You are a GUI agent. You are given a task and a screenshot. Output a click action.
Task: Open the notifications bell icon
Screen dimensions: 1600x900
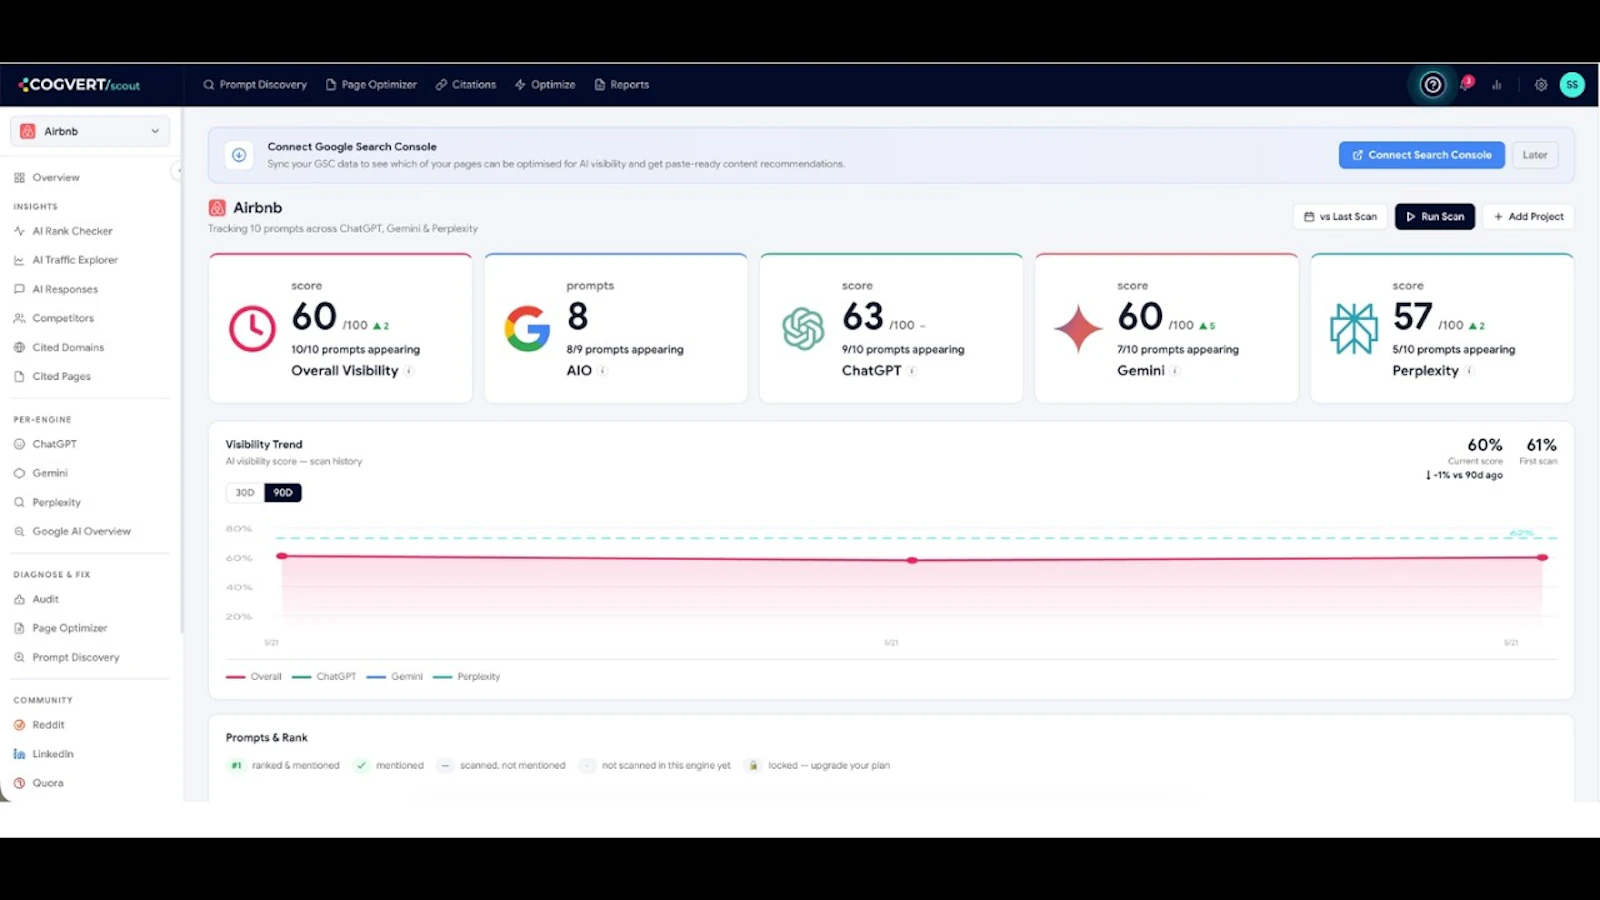[x=1466, y=84]
